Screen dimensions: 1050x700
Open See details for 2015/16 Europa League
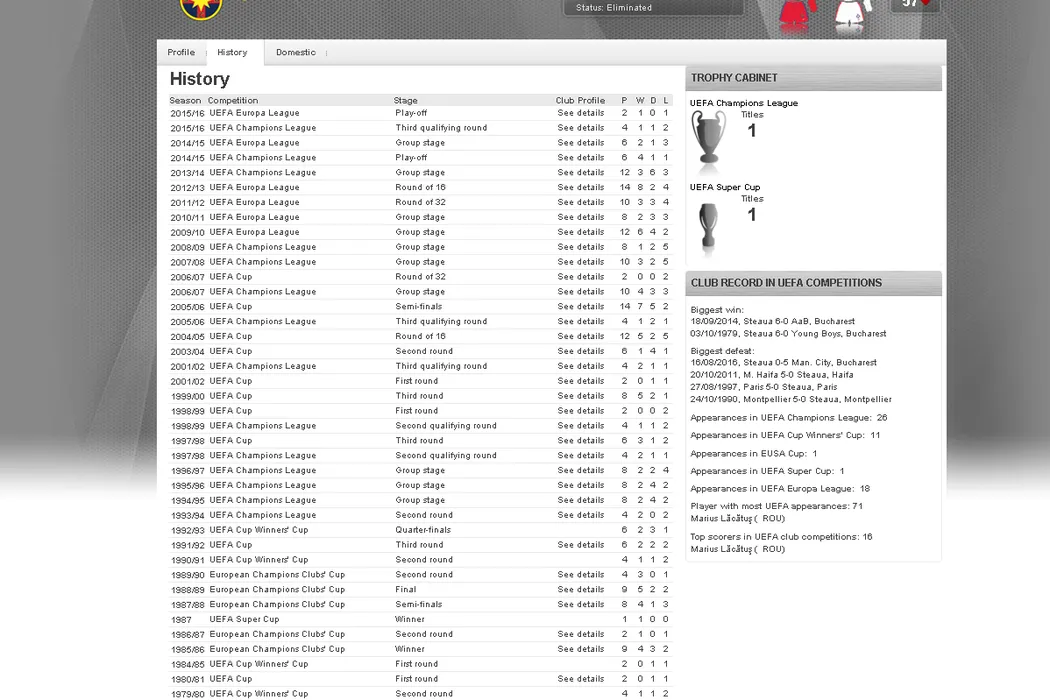580,113
